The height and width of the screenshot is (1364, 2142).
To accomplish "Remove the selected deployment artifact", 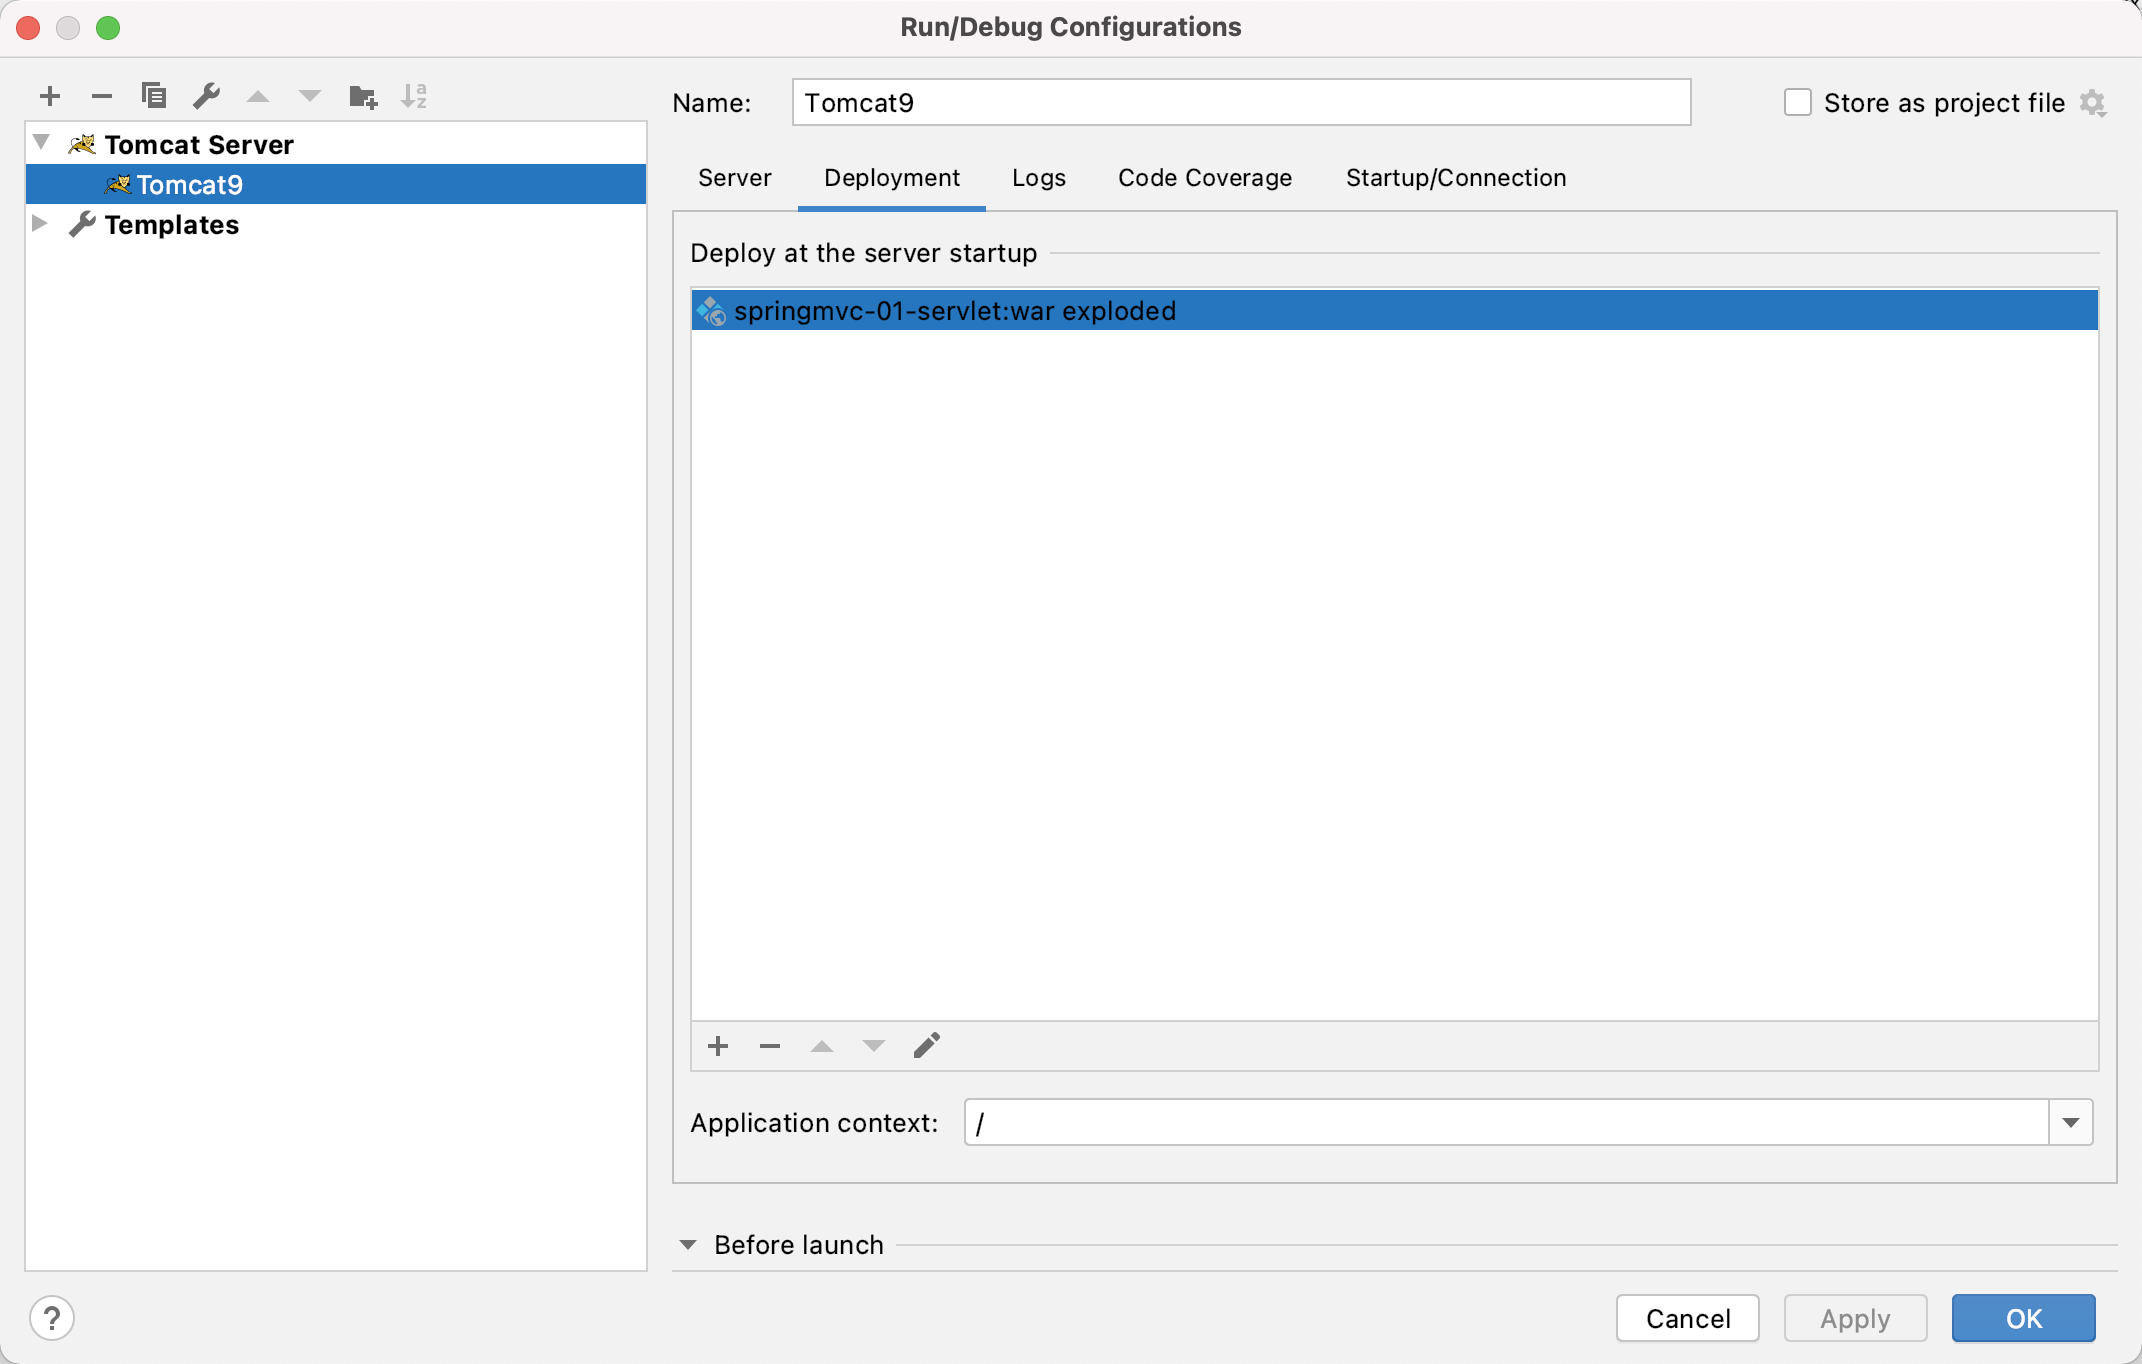I will (770, 1046).
